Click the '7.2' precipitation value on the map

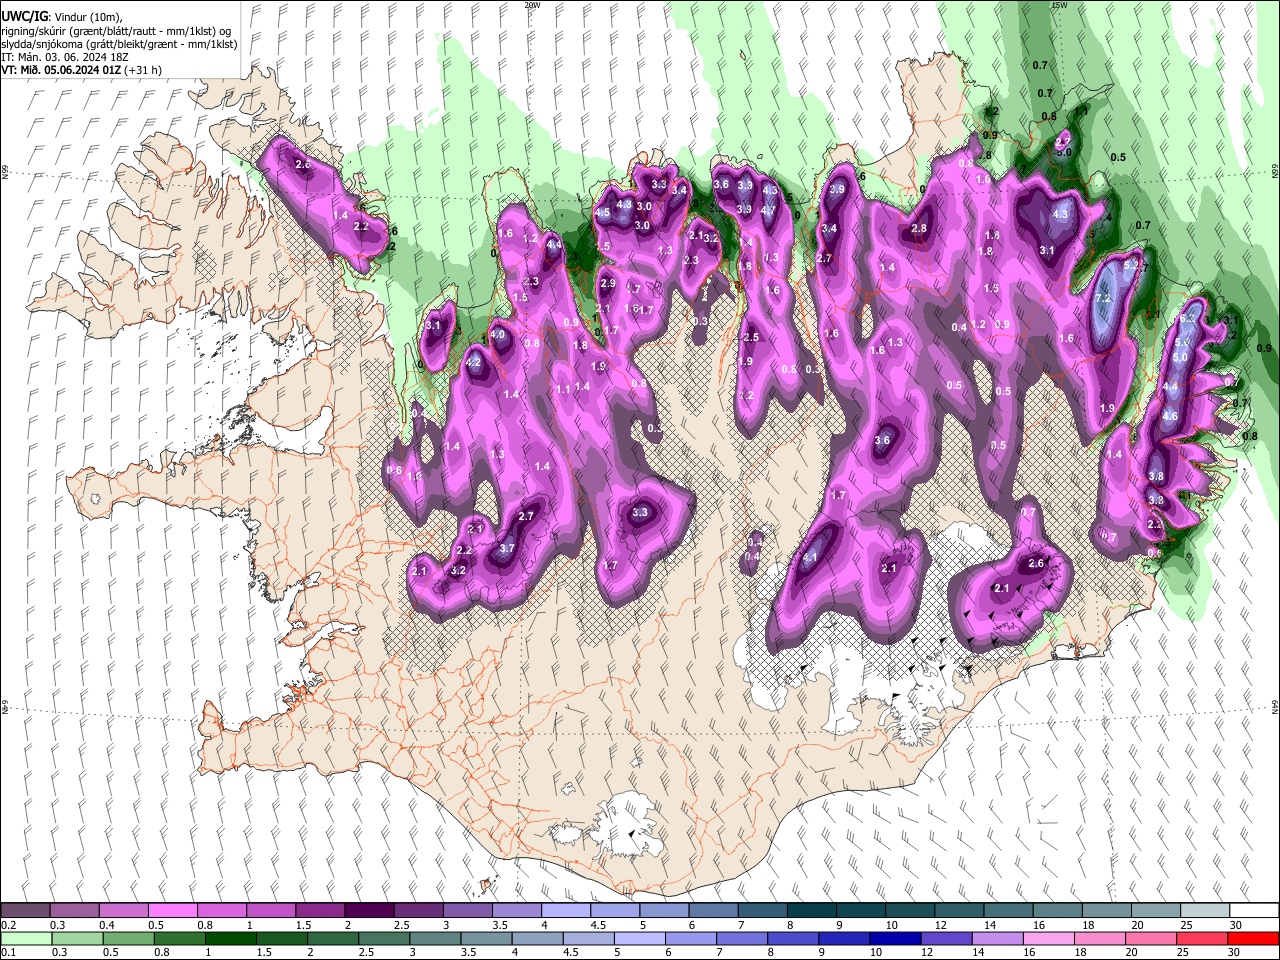1104,298
